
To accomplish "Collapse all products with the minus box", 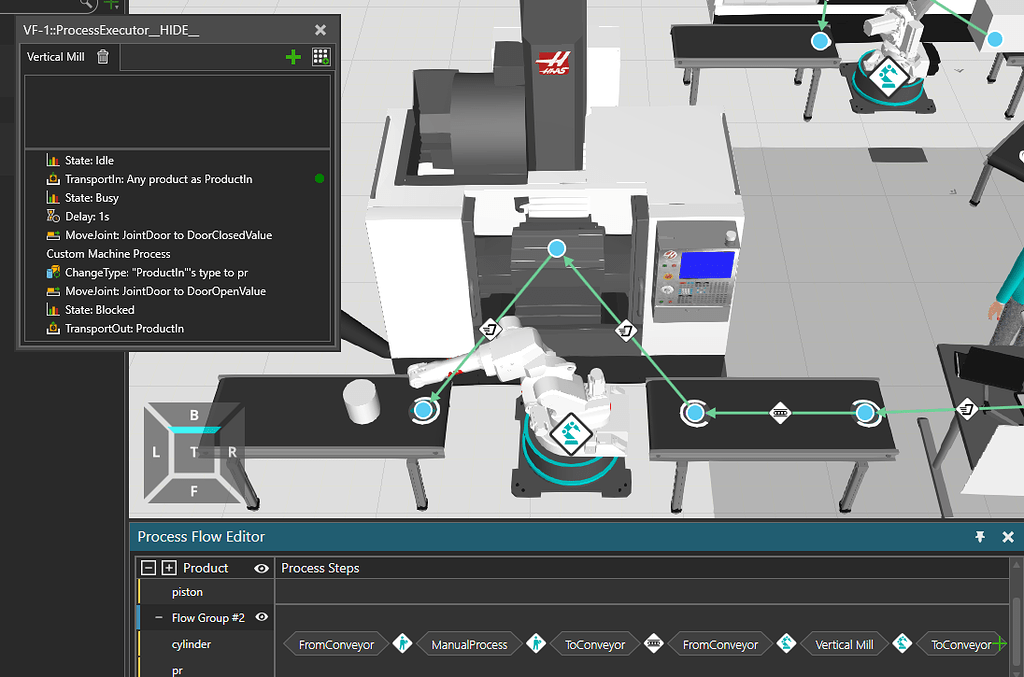I will [148, 568].
